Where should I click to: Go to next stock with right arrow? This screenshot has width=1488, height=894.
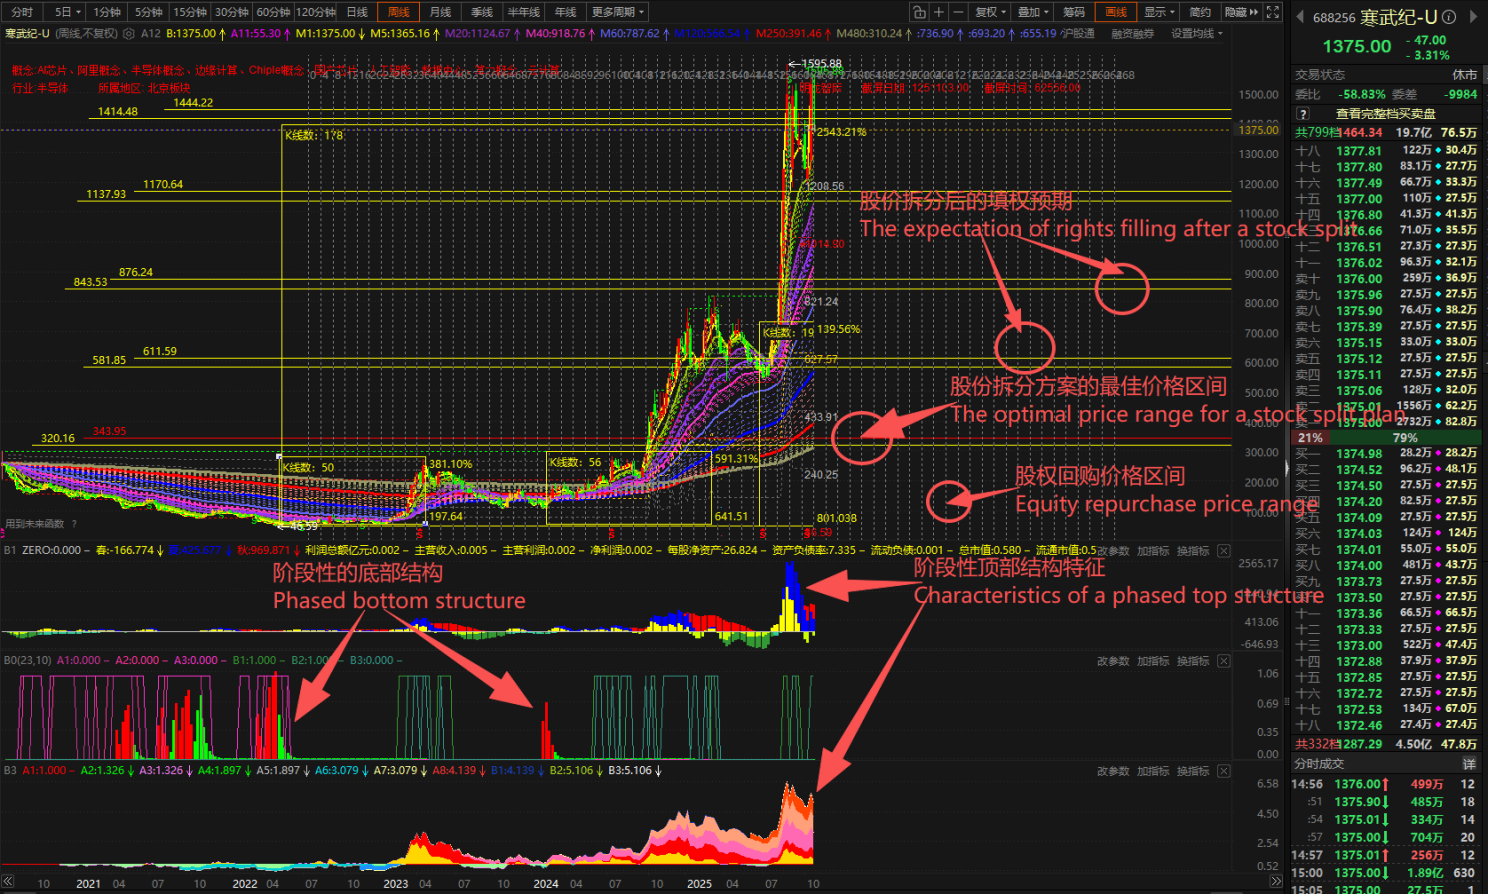[1476, 17]
